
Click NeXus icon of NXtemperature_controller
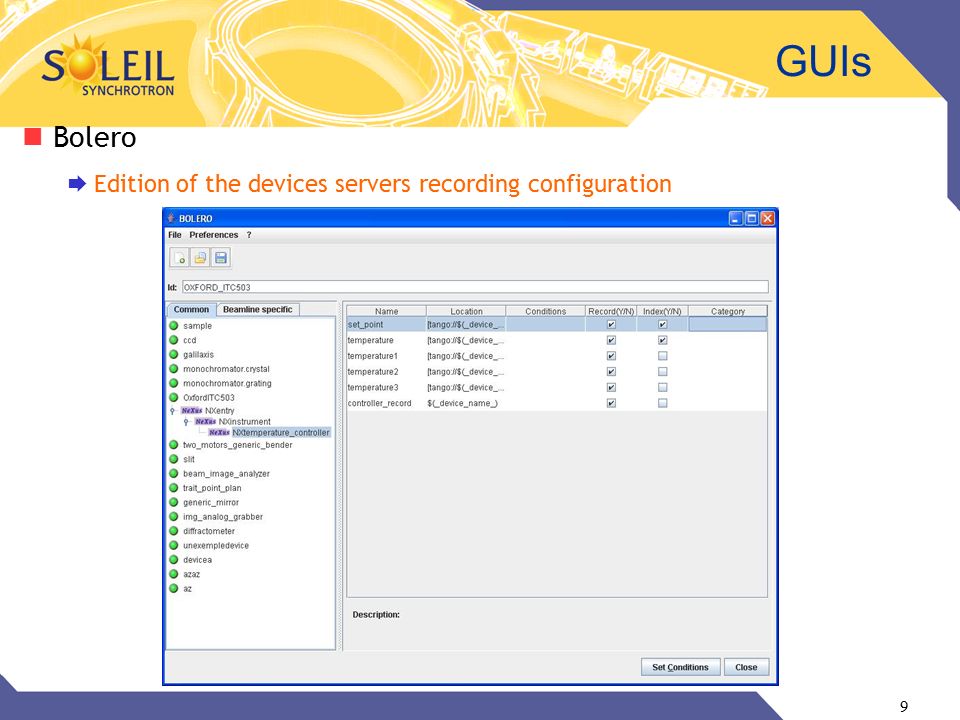point(219,432)
